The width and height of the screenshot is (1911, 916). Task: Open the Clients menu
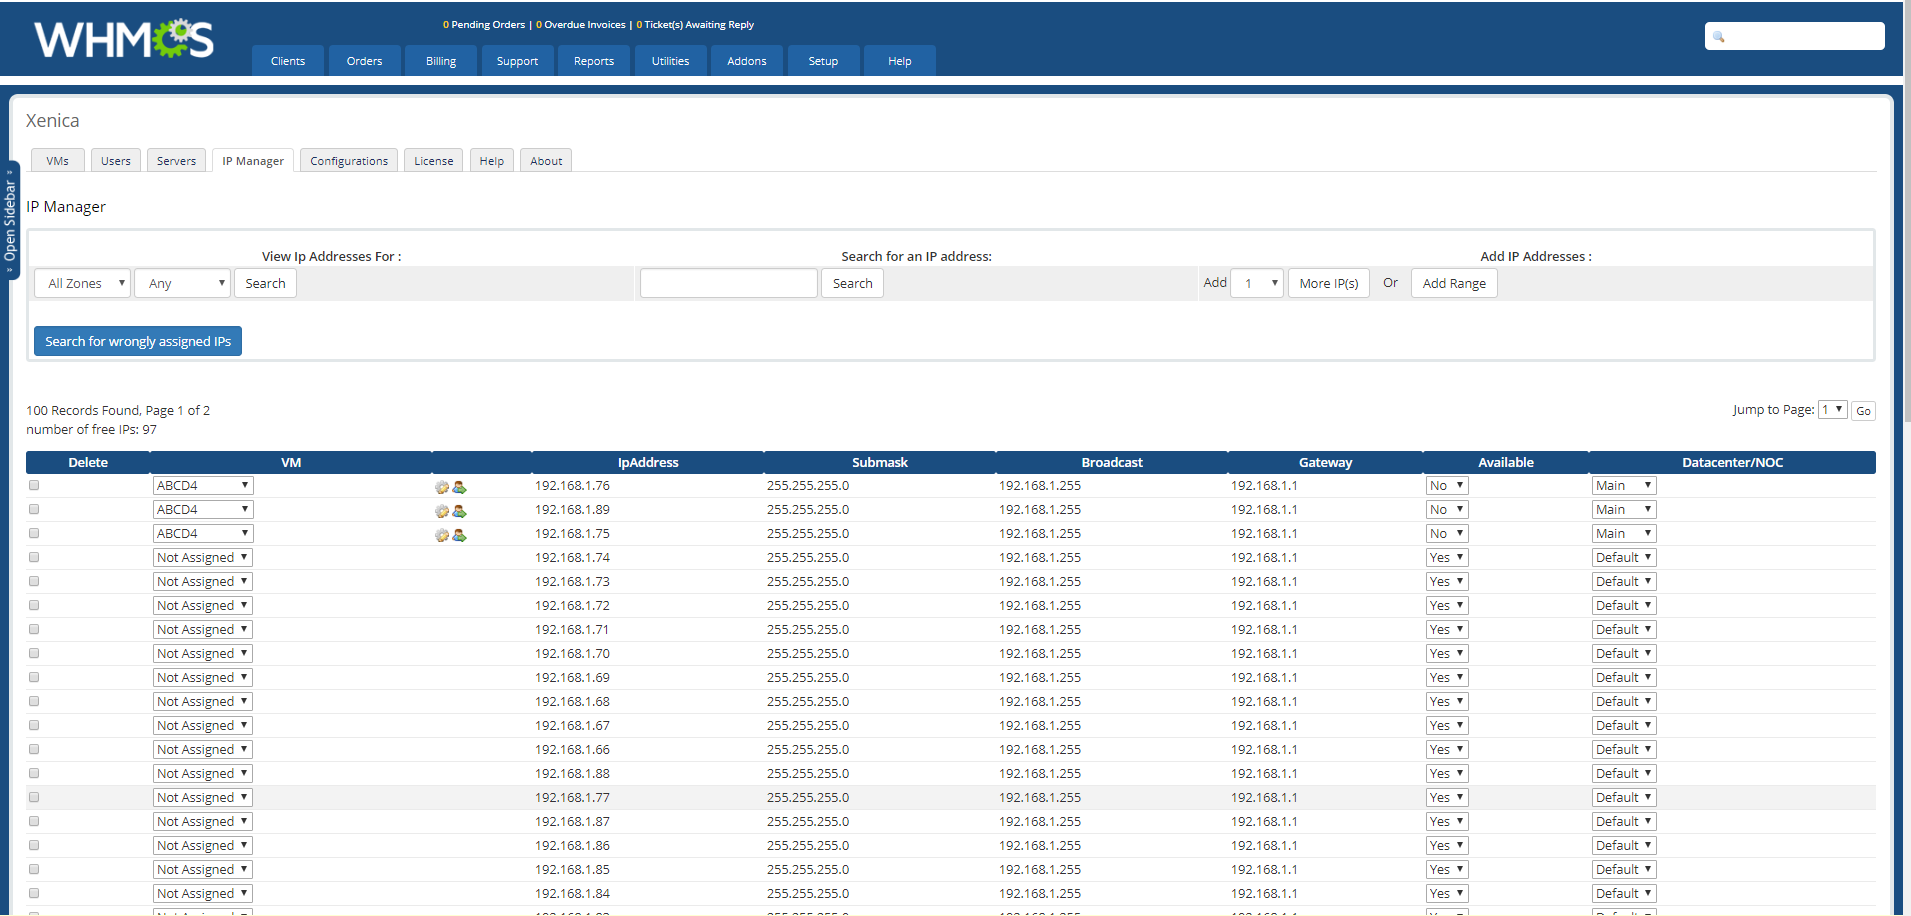point(288,61)
